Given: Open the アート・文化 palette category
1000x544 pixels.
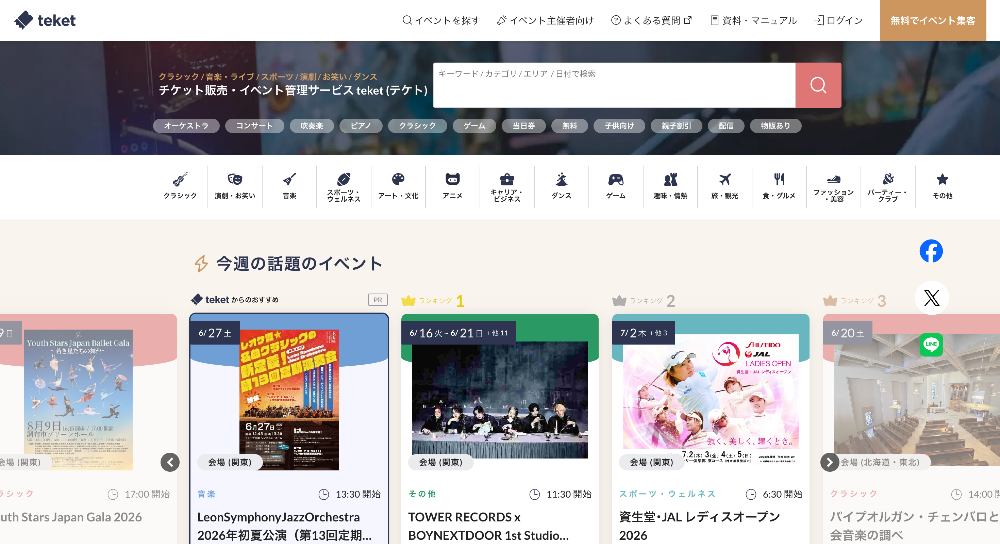Looking at the screenshot, I should 398,186.
